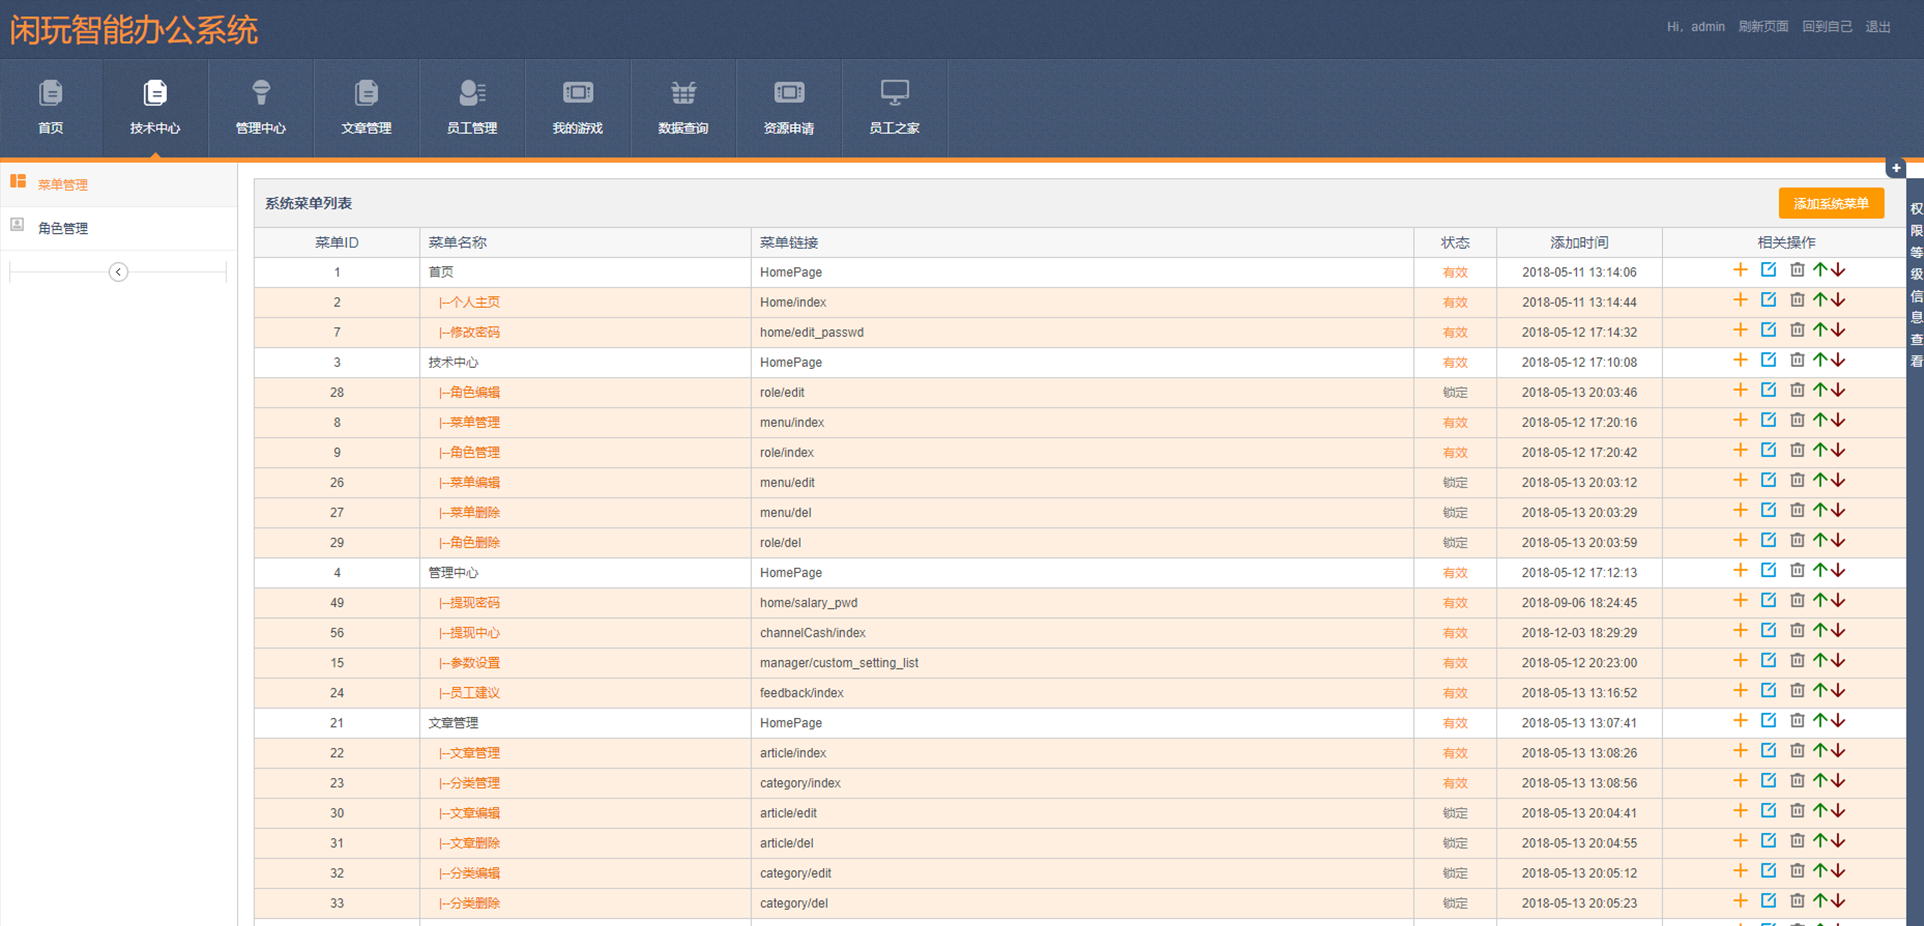Click the 刷新页面 link

point(1762,27)
